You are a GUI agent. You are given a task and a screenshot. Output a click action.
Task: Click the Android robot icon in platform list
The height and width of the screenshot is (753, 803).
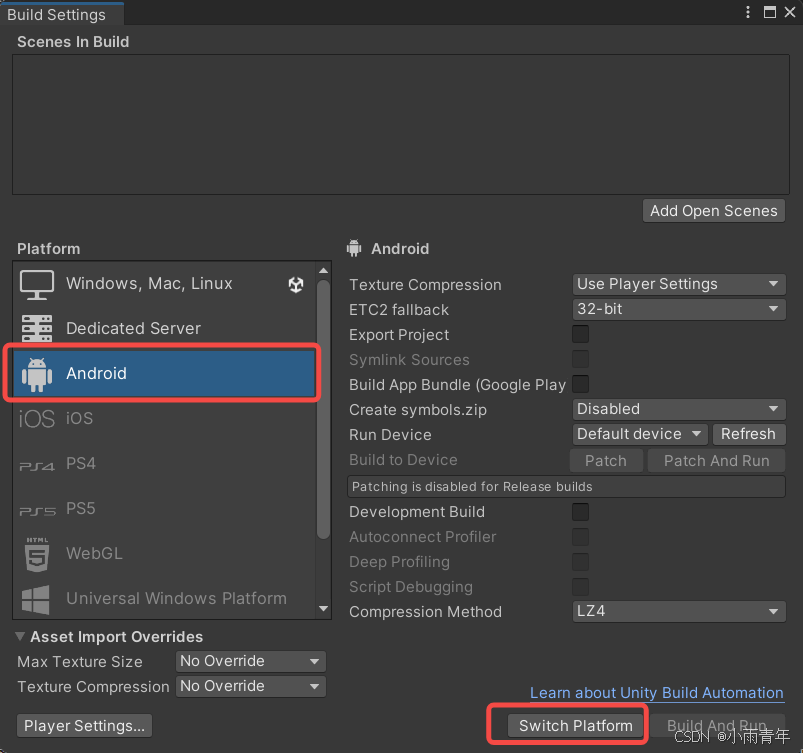[x=37, y=374]
